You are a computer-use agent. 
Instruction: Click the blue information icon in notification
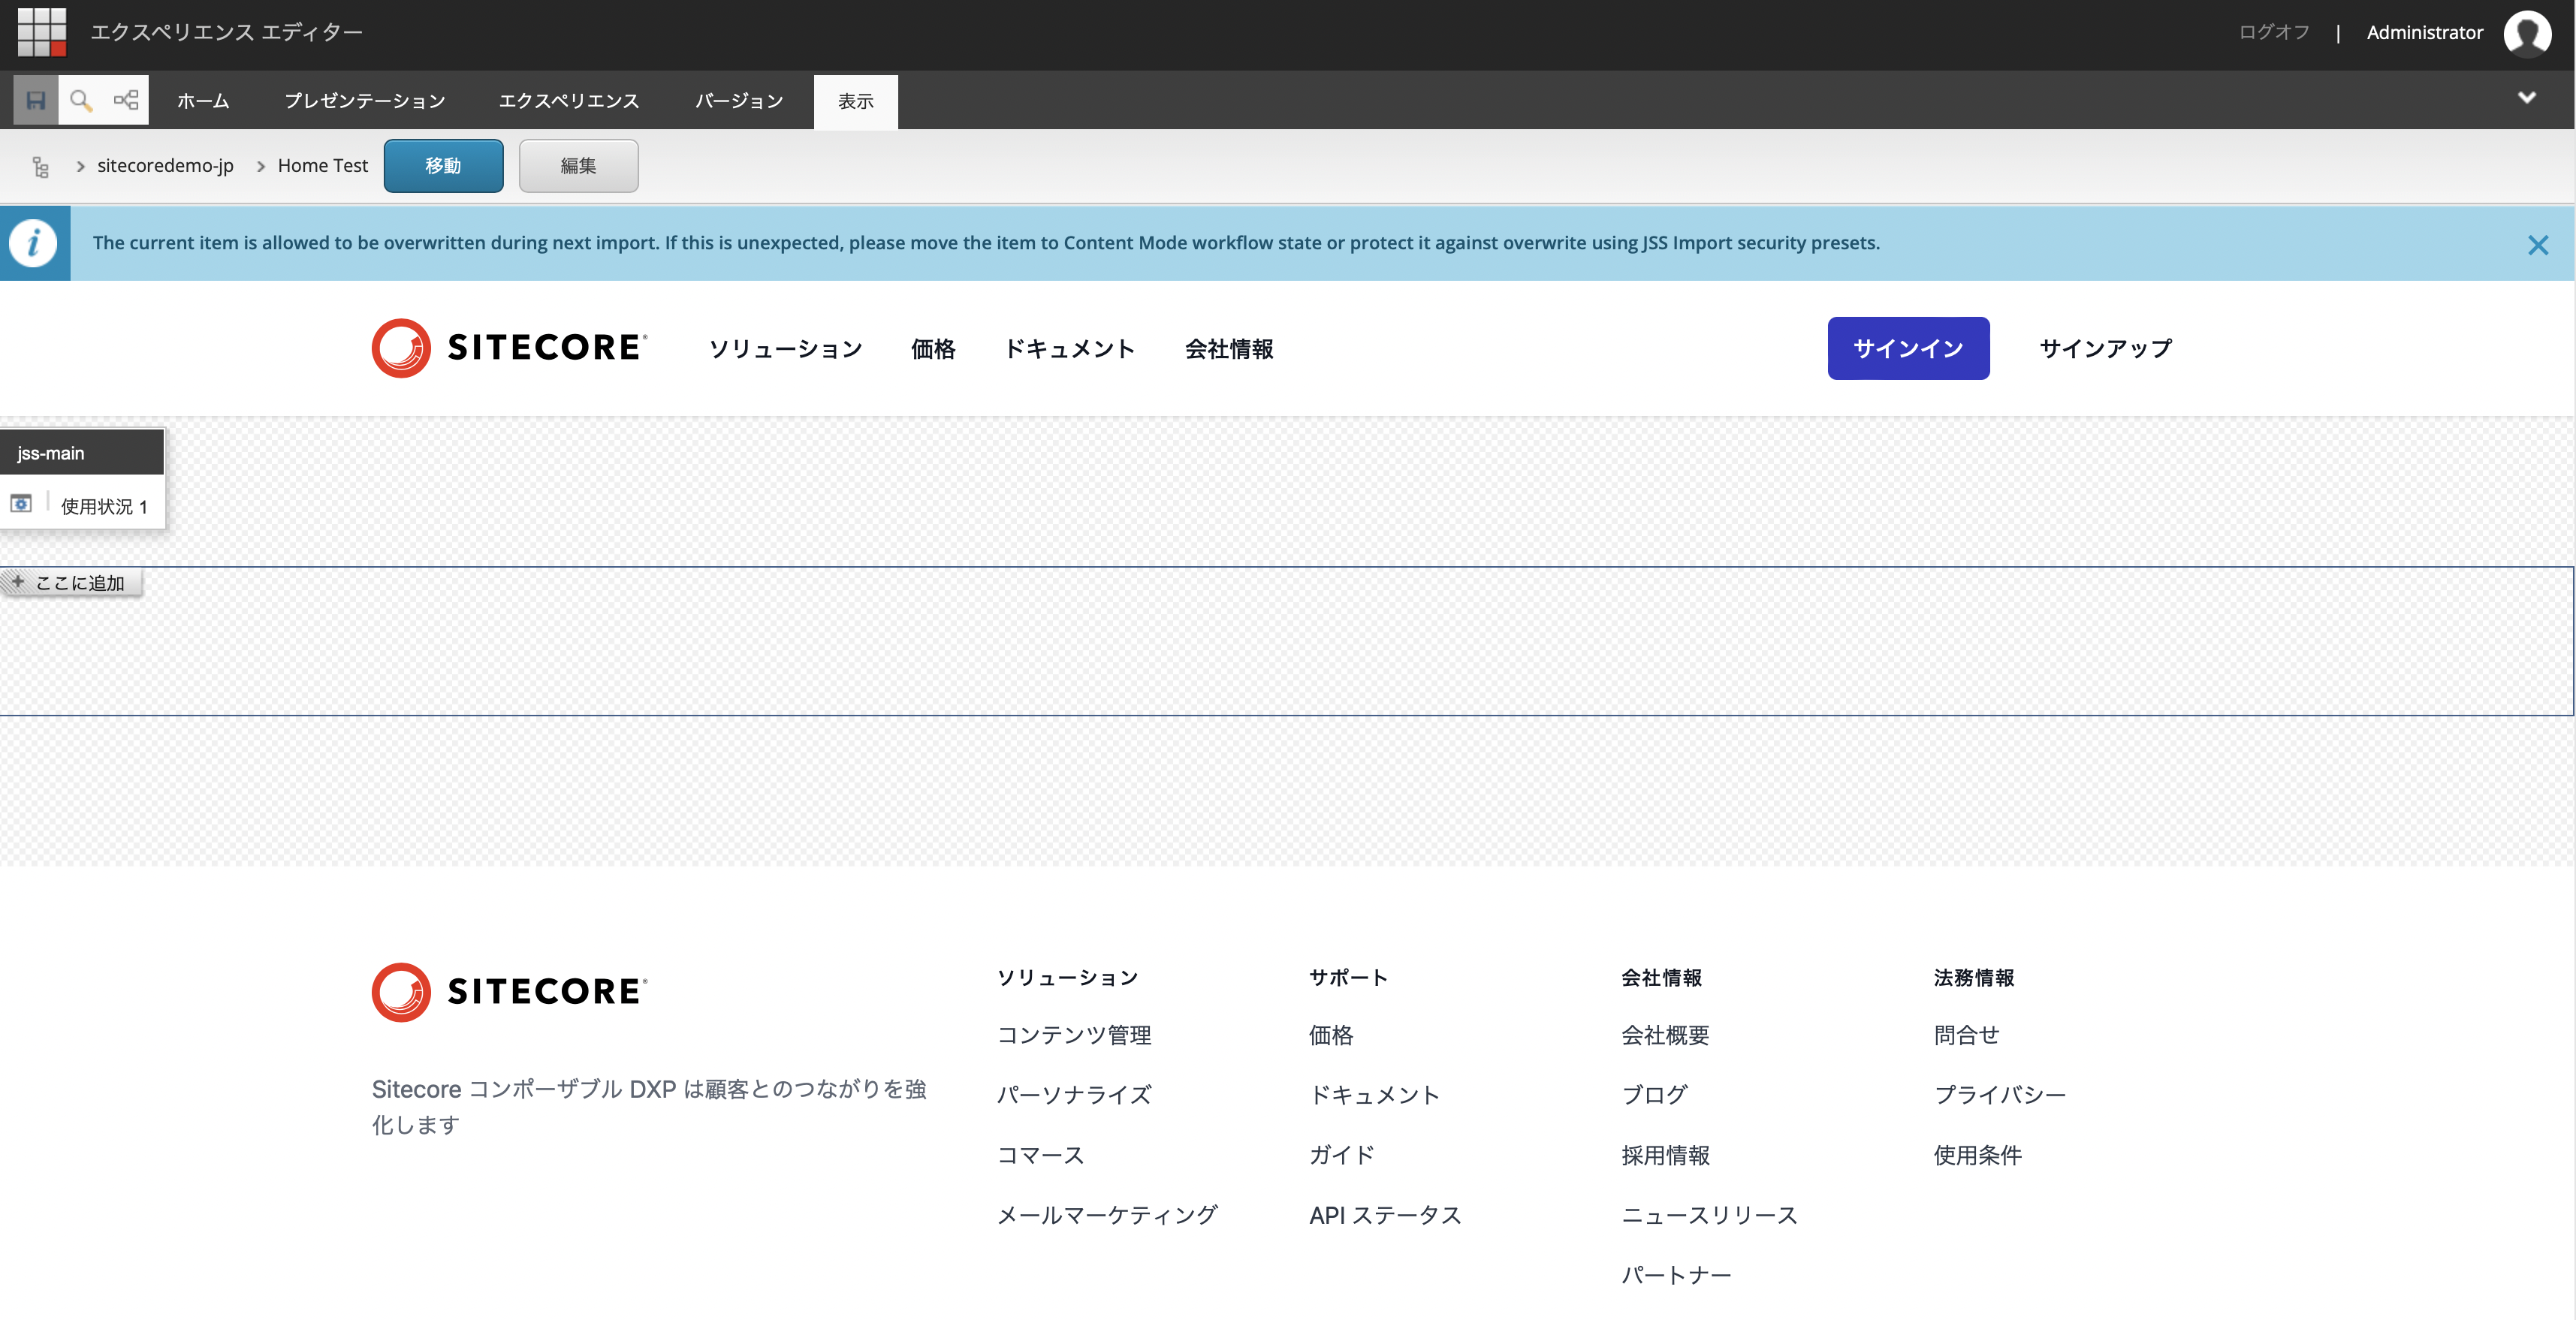click(35, 243)
